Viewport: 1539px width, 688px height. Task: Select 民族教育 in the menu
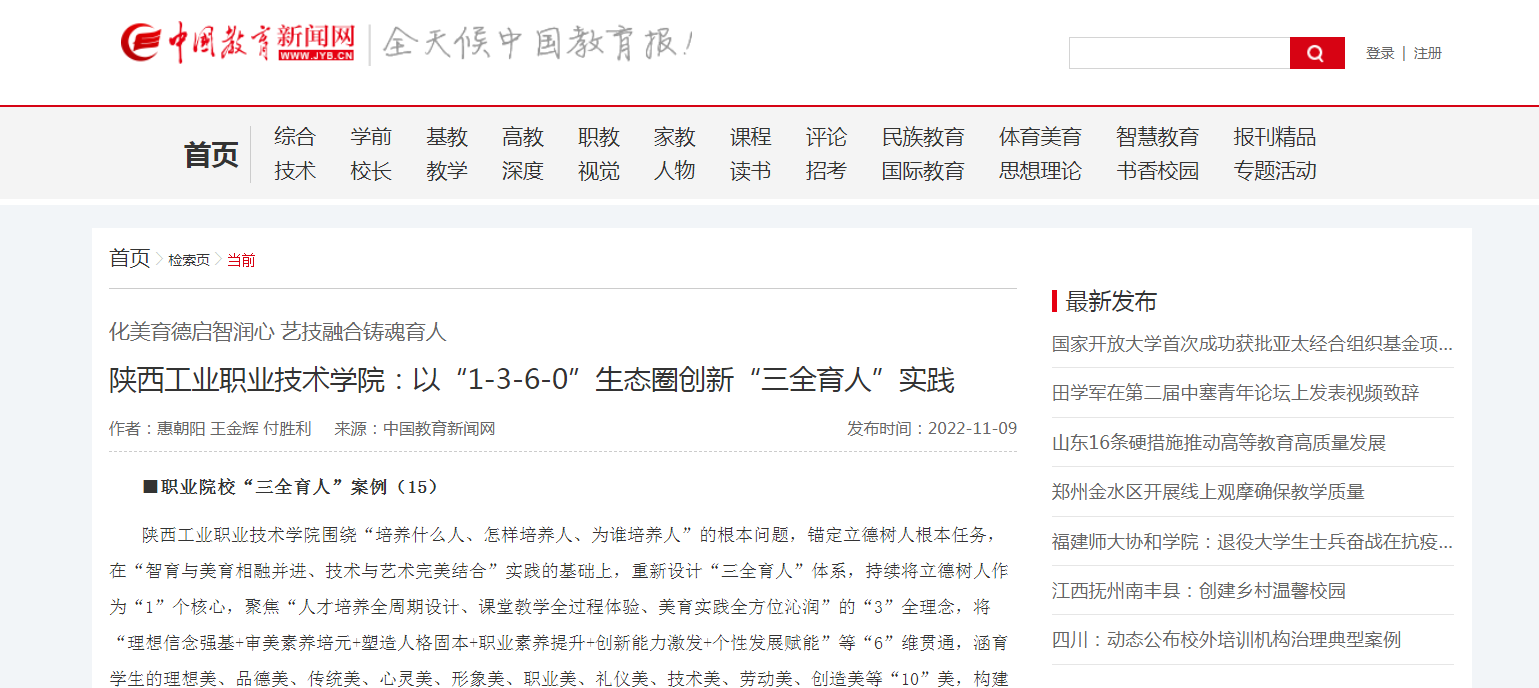(x=923, y=137)
